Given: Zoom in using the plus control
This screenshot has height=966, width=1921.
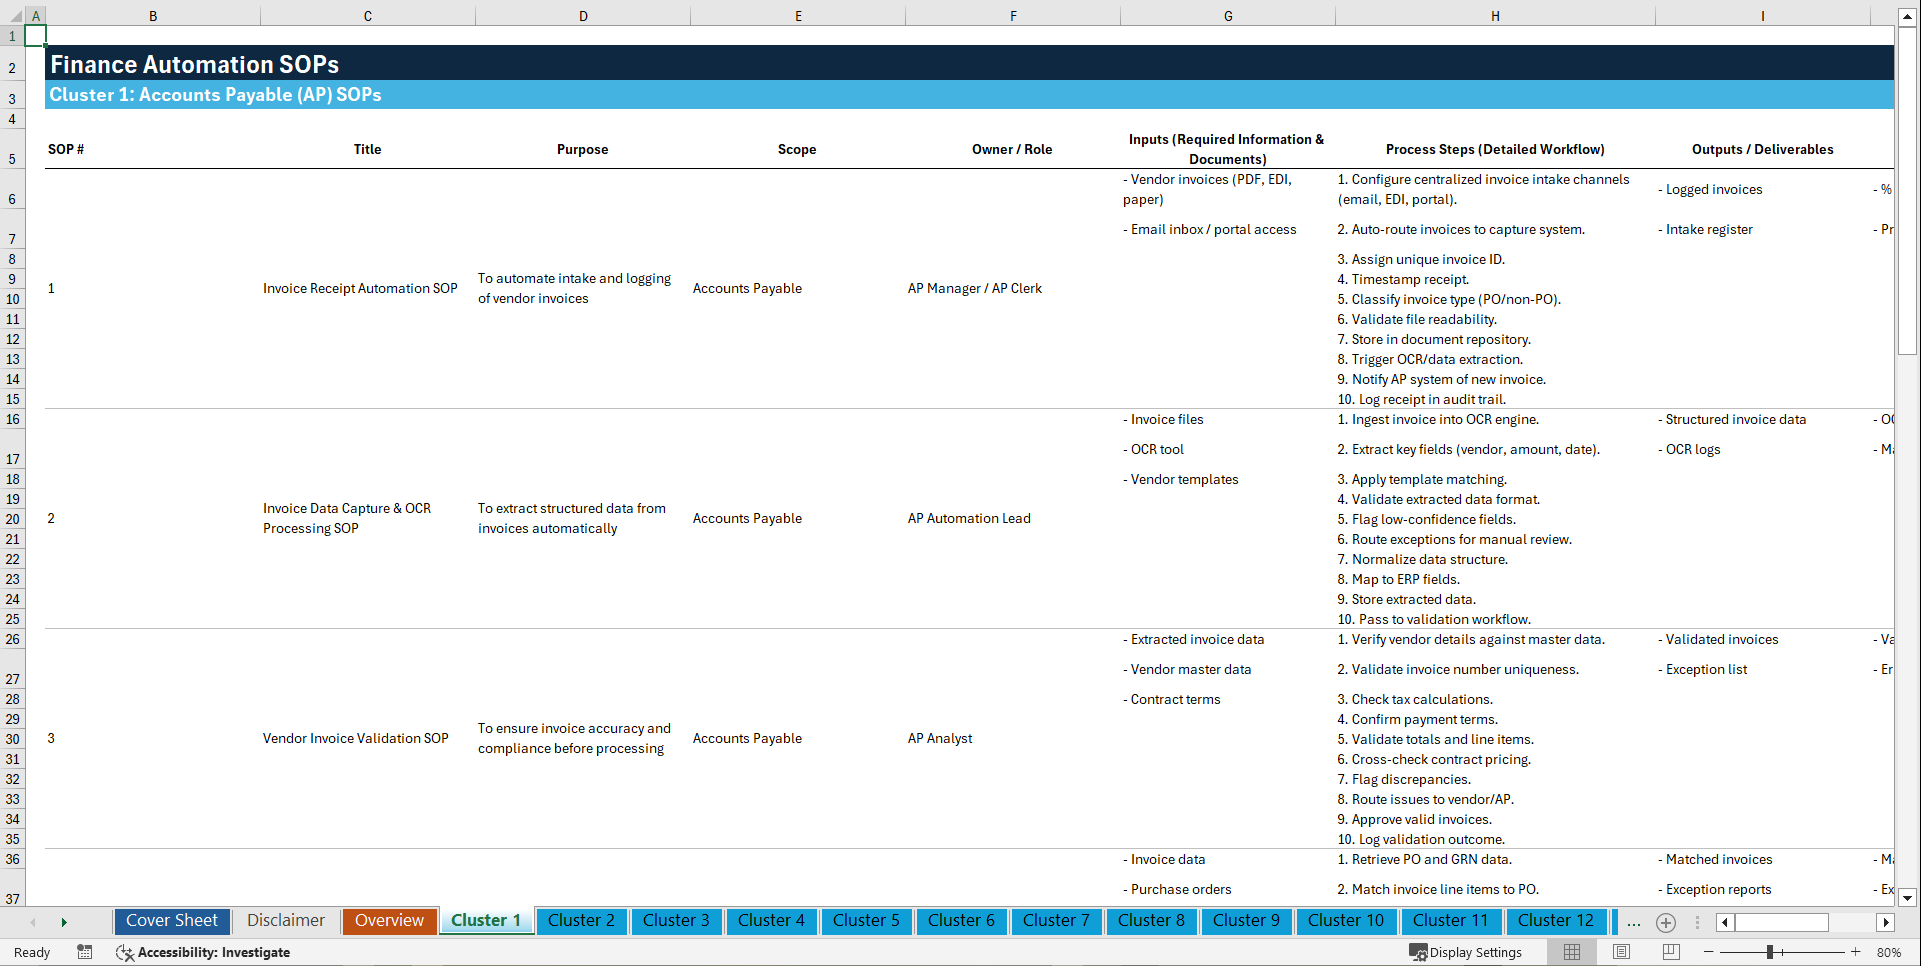Looking at the screenshot, I should 1857,952.
